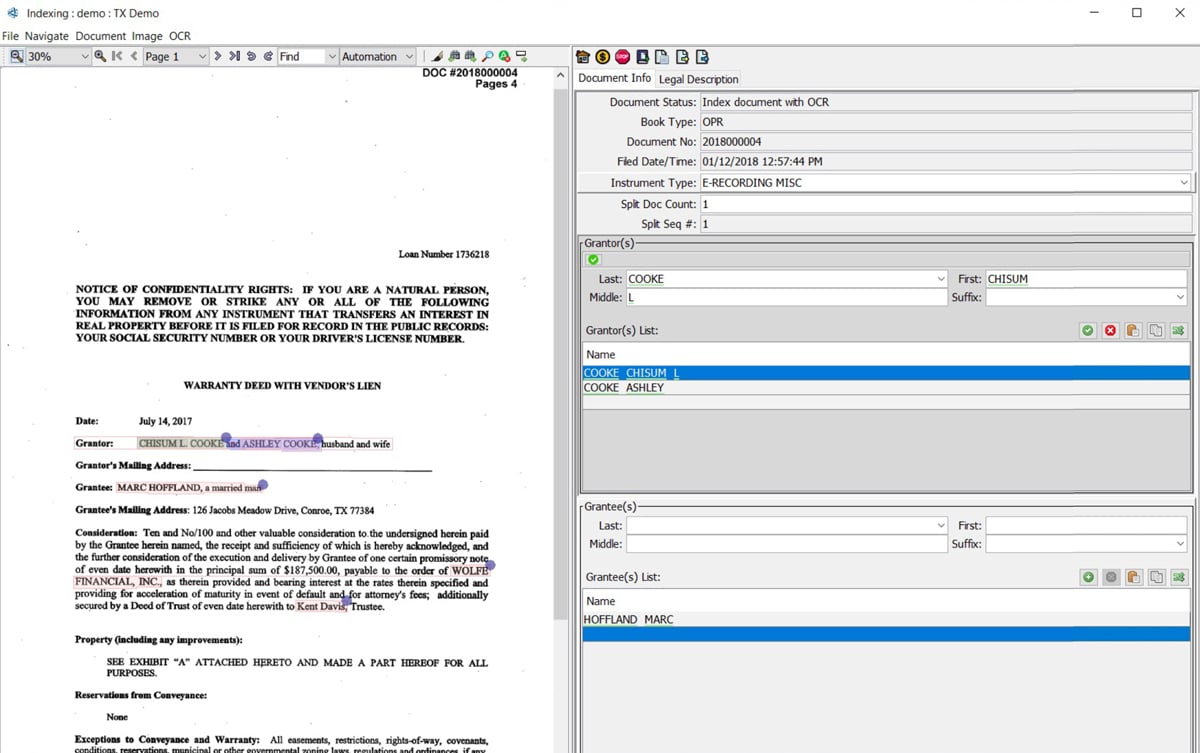
Task: Rotate the image counterclockwise
Action: (x=251, y=57)
